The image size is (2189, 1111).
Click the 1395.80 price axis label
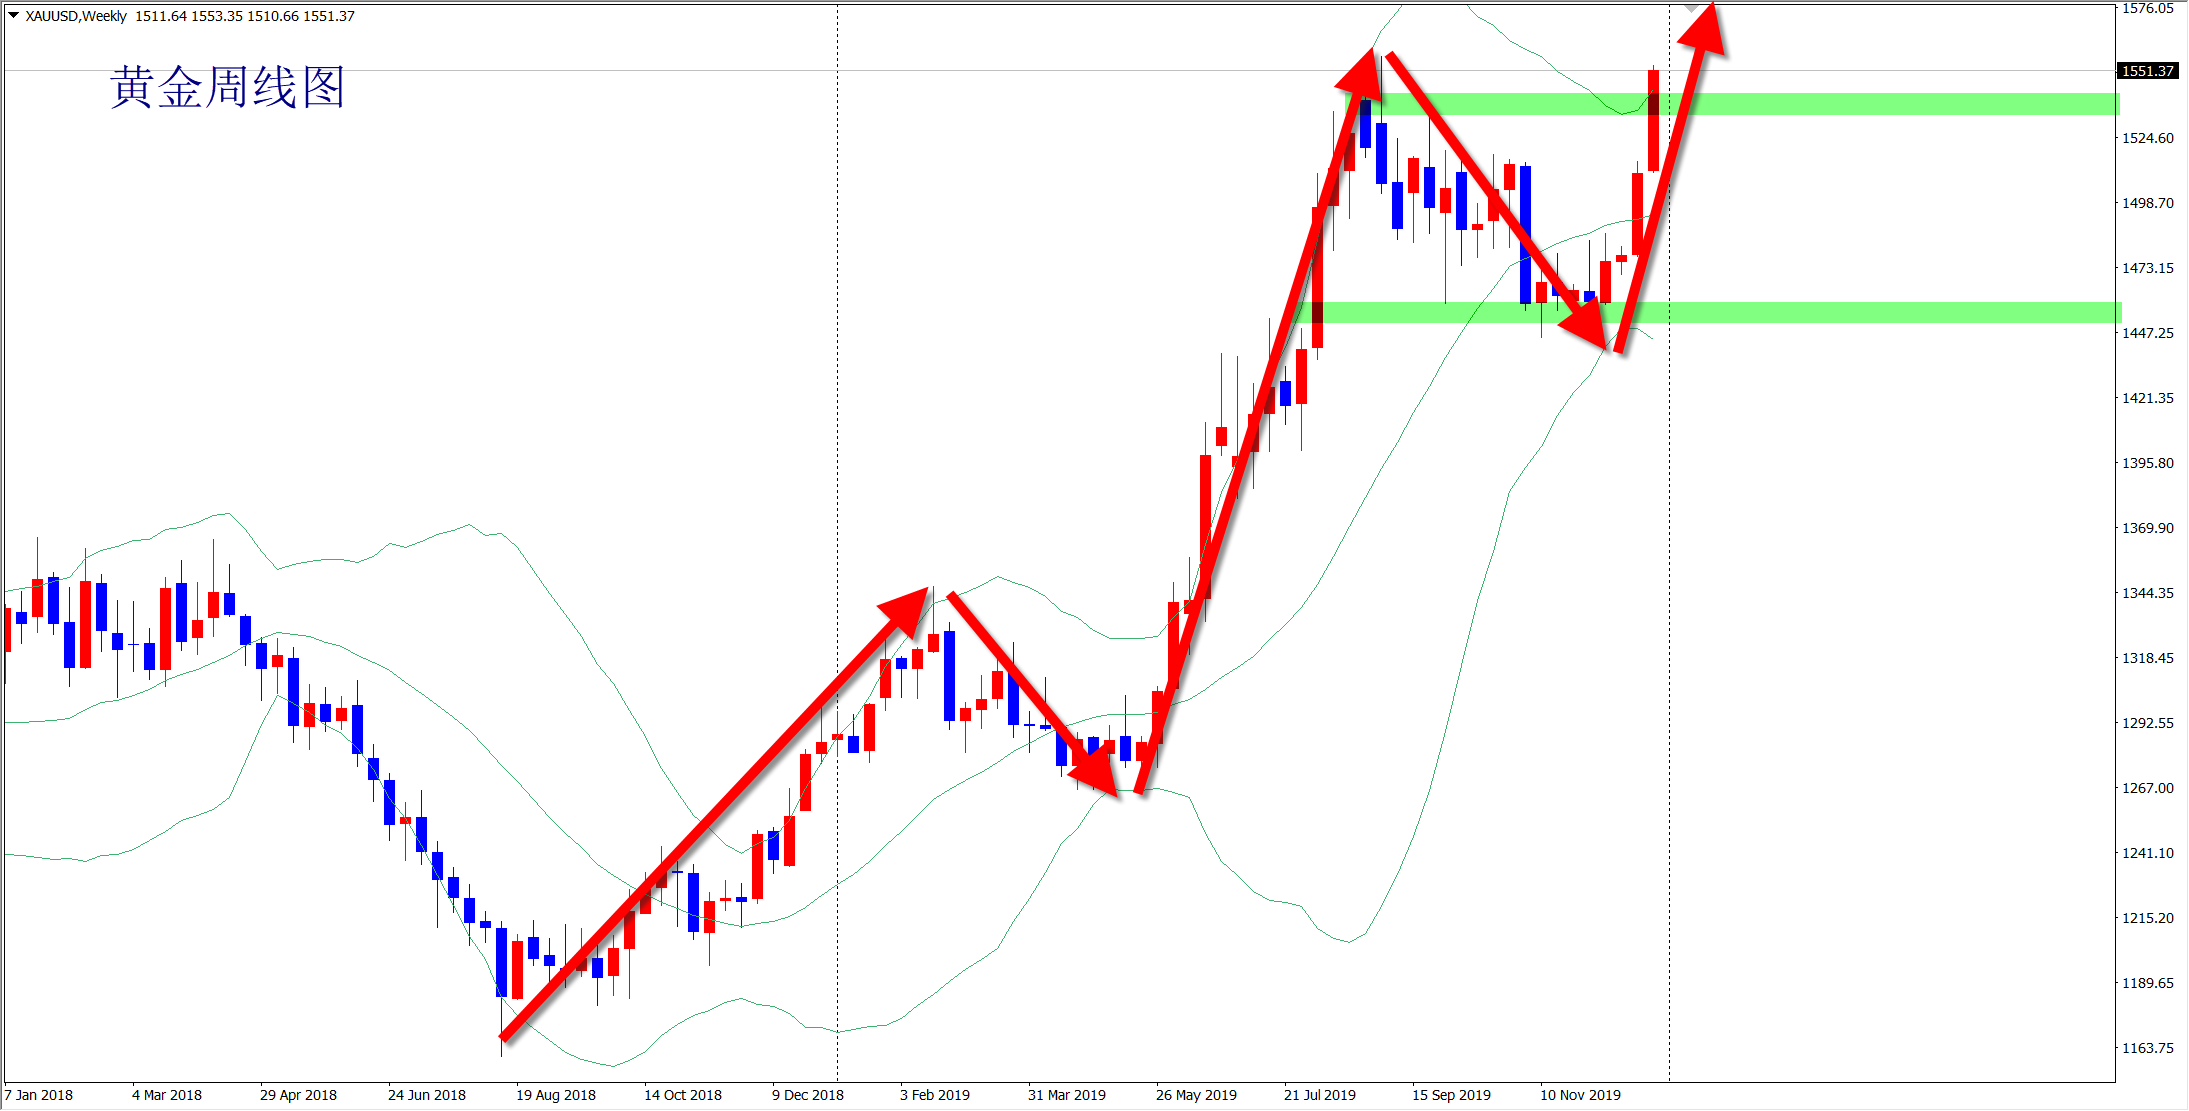coord(2148,463)
